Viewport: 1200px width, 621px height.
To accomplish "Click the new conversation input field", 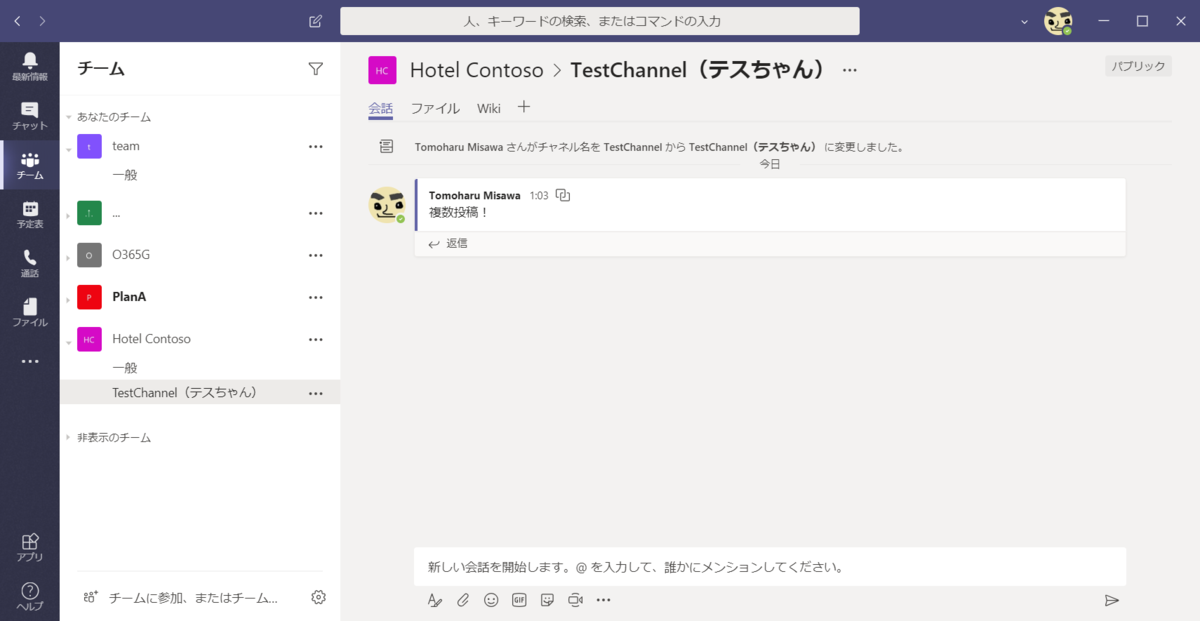I will (x=700, y=566).
